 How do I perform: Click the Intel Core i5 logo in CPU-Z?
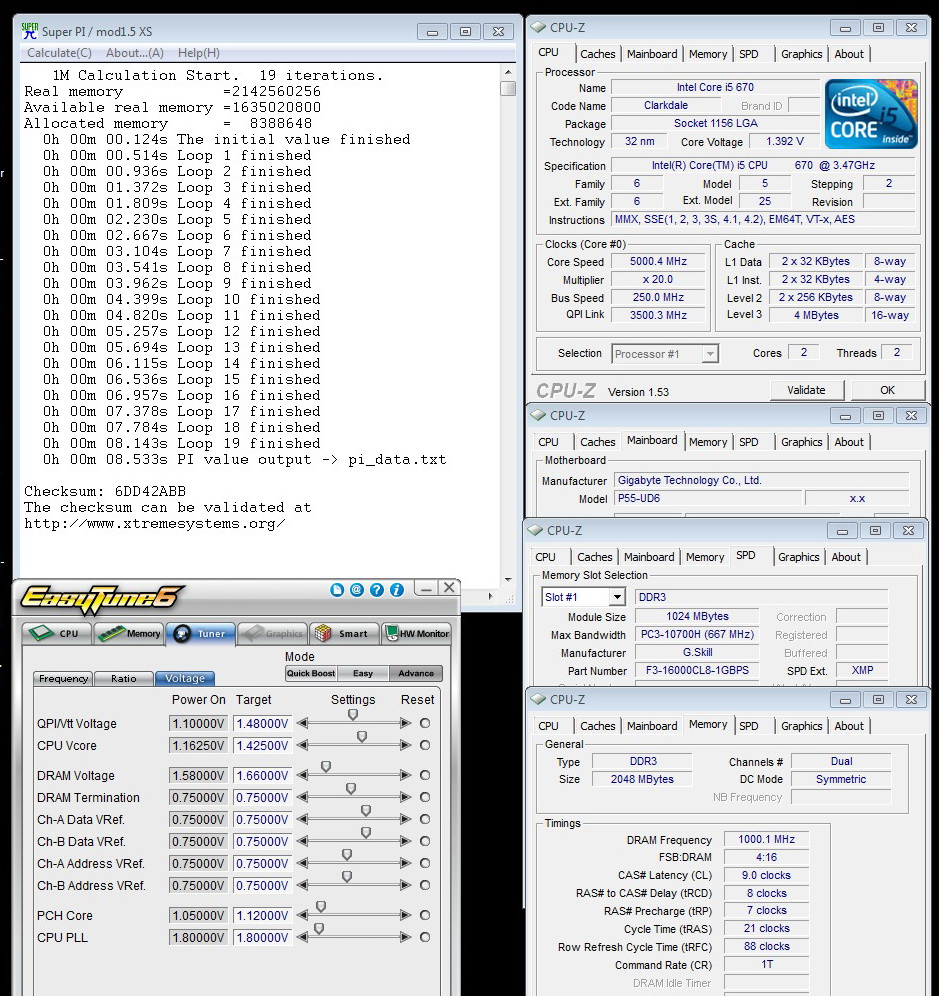pos(871,114)
